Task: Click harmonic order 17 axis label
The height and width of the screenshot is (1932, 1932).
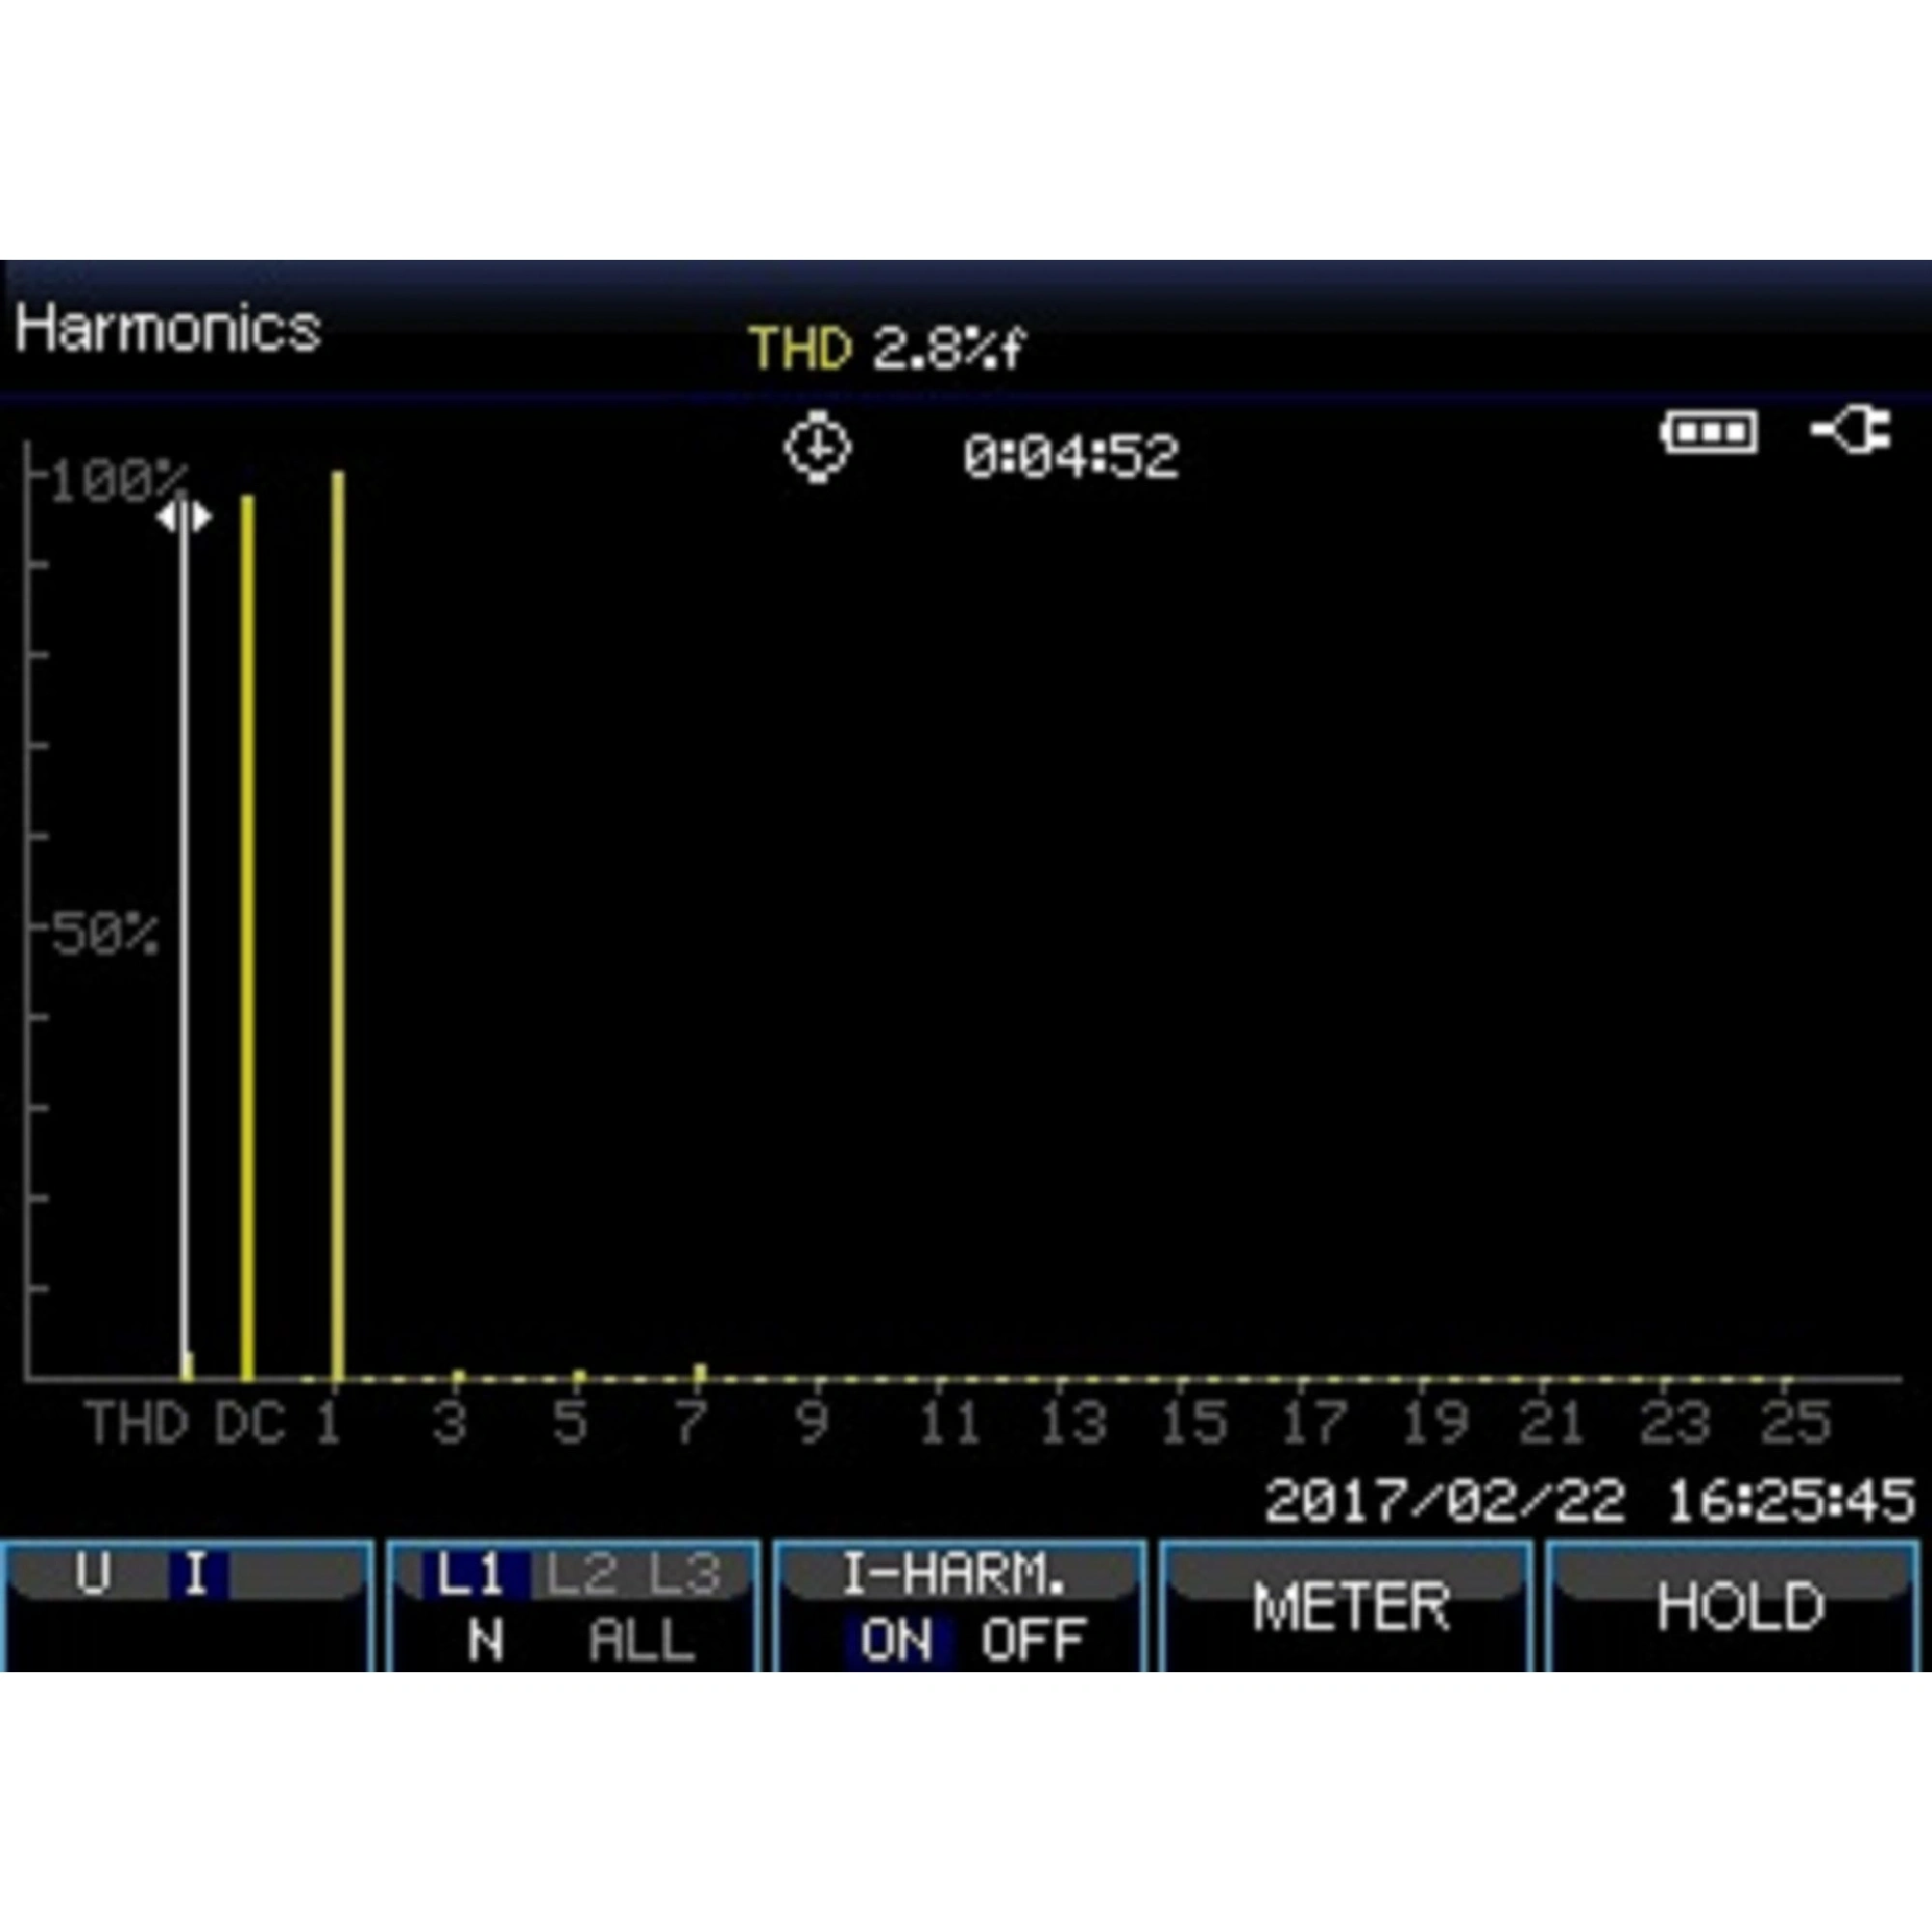Action: (x=1314, y=1423)
